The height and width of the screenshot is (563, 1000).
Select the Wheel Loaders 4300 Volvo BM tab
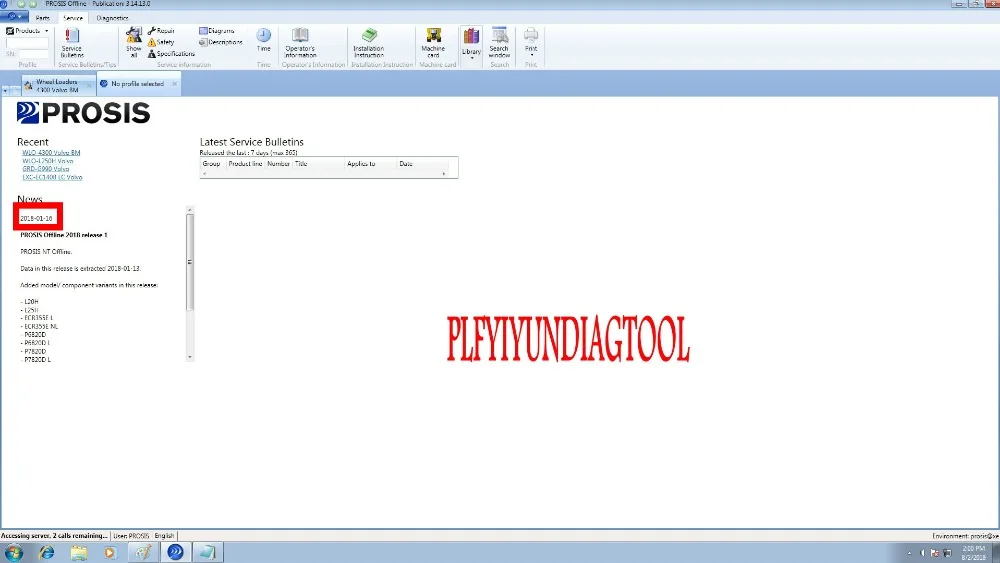point(56,85)
